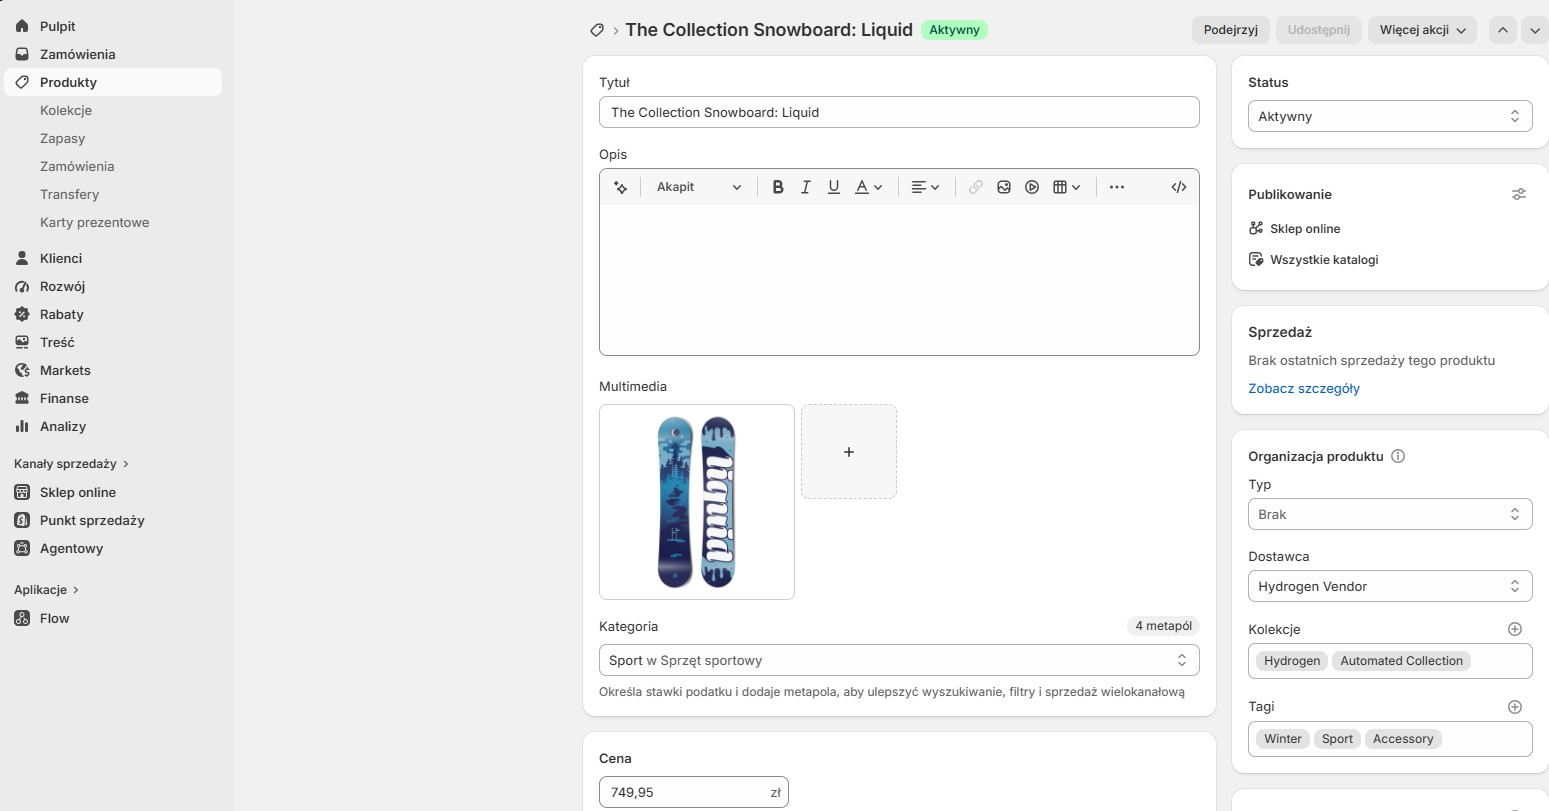The width and height of the screenshot is (1549, 811).
Task: Open the Markets section
Action: tap(65, 370)
